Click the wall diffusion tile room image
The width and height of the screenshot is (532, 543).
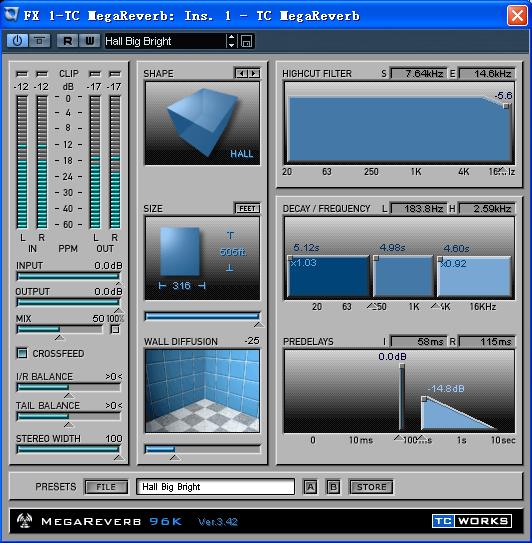pyautogui.click(x=202, y=391)
